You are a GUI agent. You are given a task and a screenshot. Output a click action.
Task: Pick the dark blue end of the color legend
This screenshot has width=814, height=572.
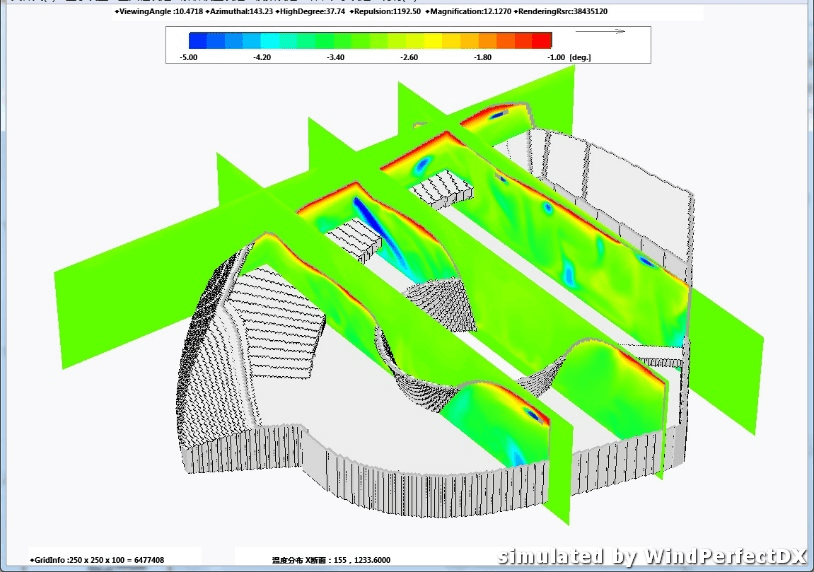coord(198,41)
